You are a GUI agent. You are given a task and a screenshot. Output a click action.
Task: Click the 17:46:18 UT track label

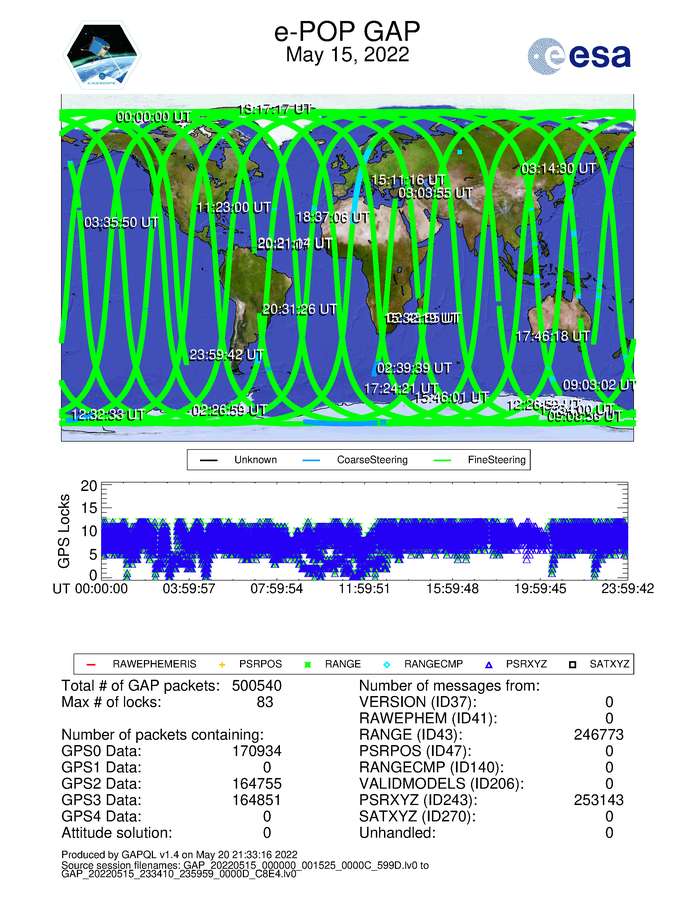553,337
